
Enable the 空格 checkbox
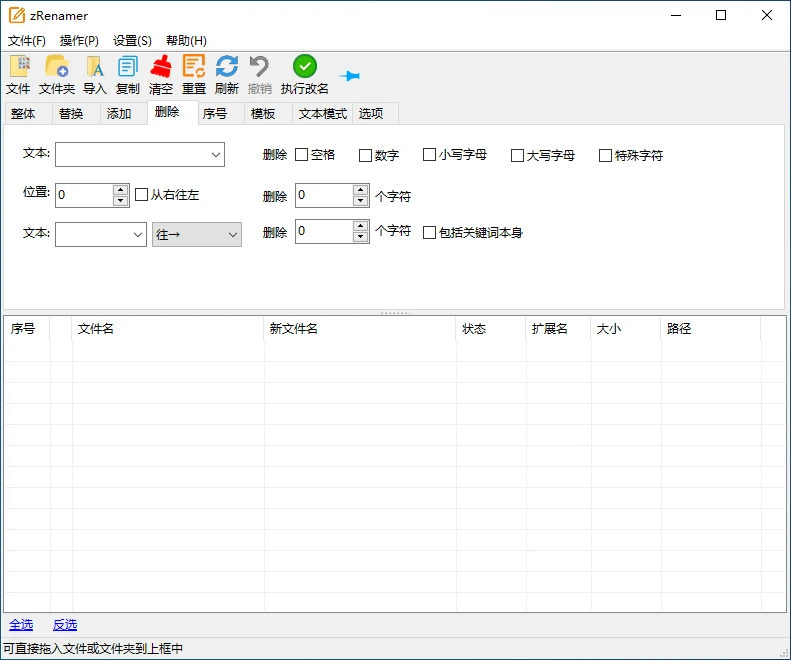(302, 155)
